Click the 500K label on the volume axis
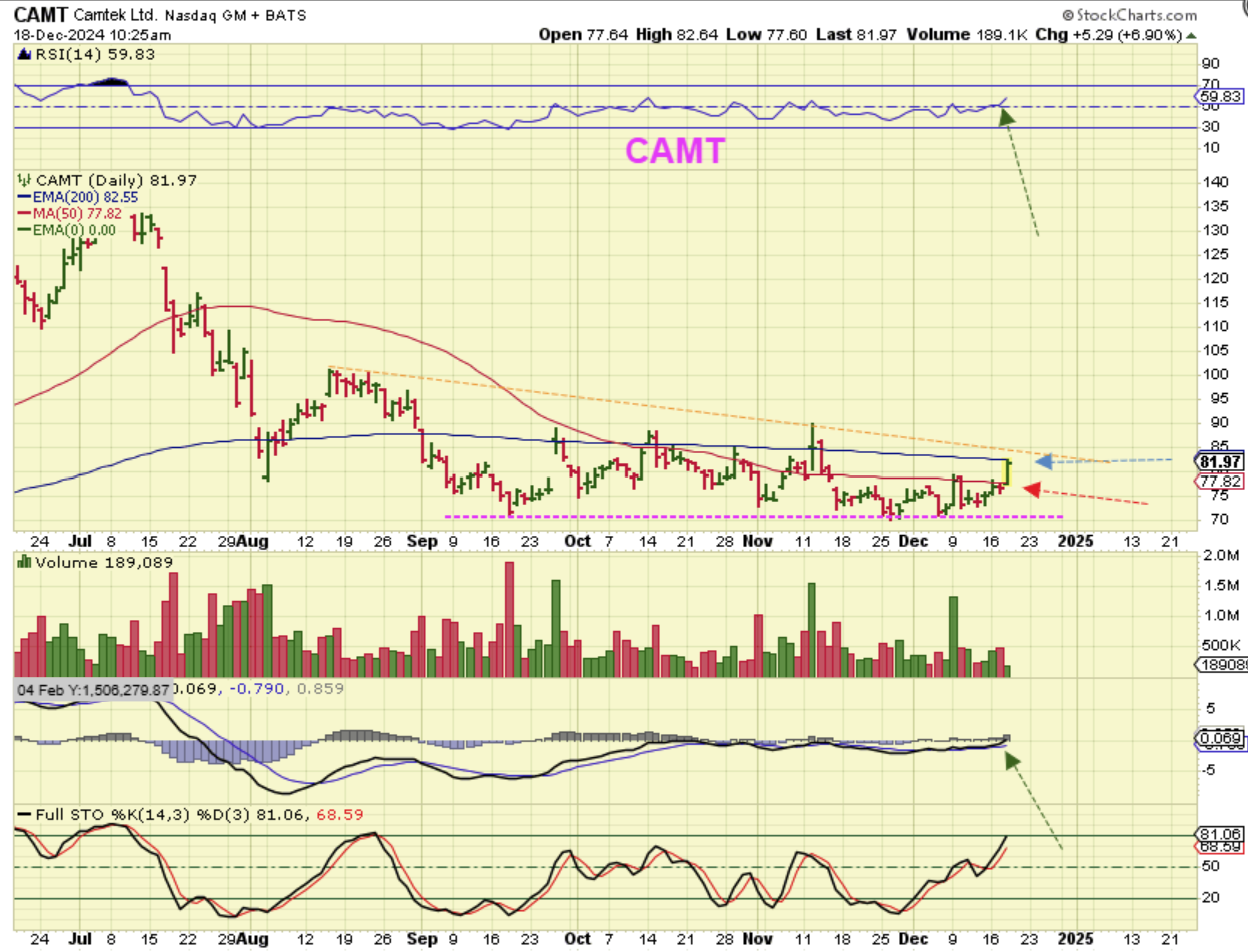Viewport: 1248px width, 951px height. point(1221,645)
